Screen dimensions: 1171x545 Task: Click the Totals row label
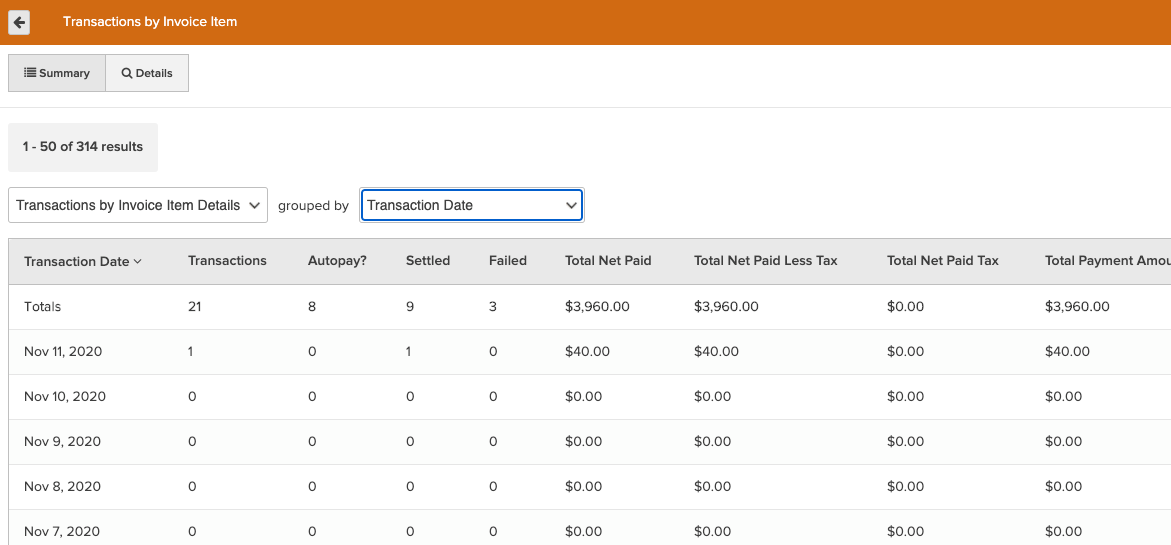pyautogui.click(x=43, y=306)
